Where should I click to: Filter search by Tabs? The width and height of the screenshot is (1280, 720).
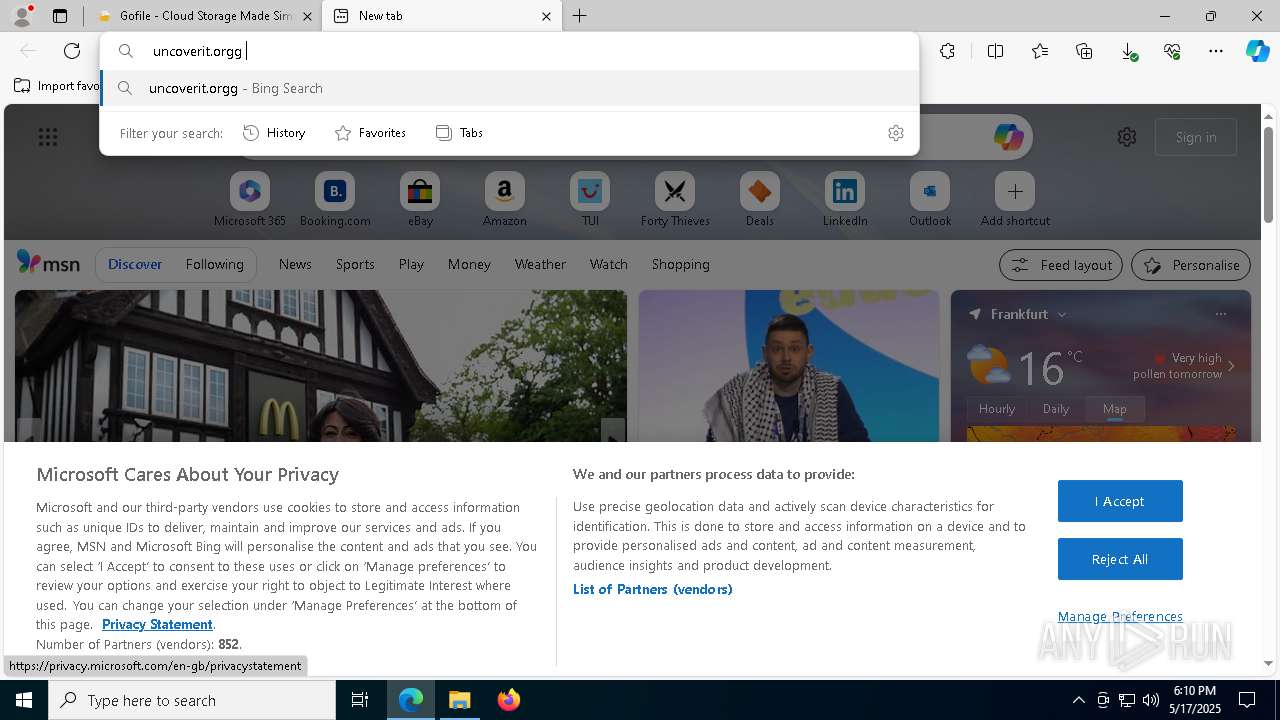(x=459, y=133)
